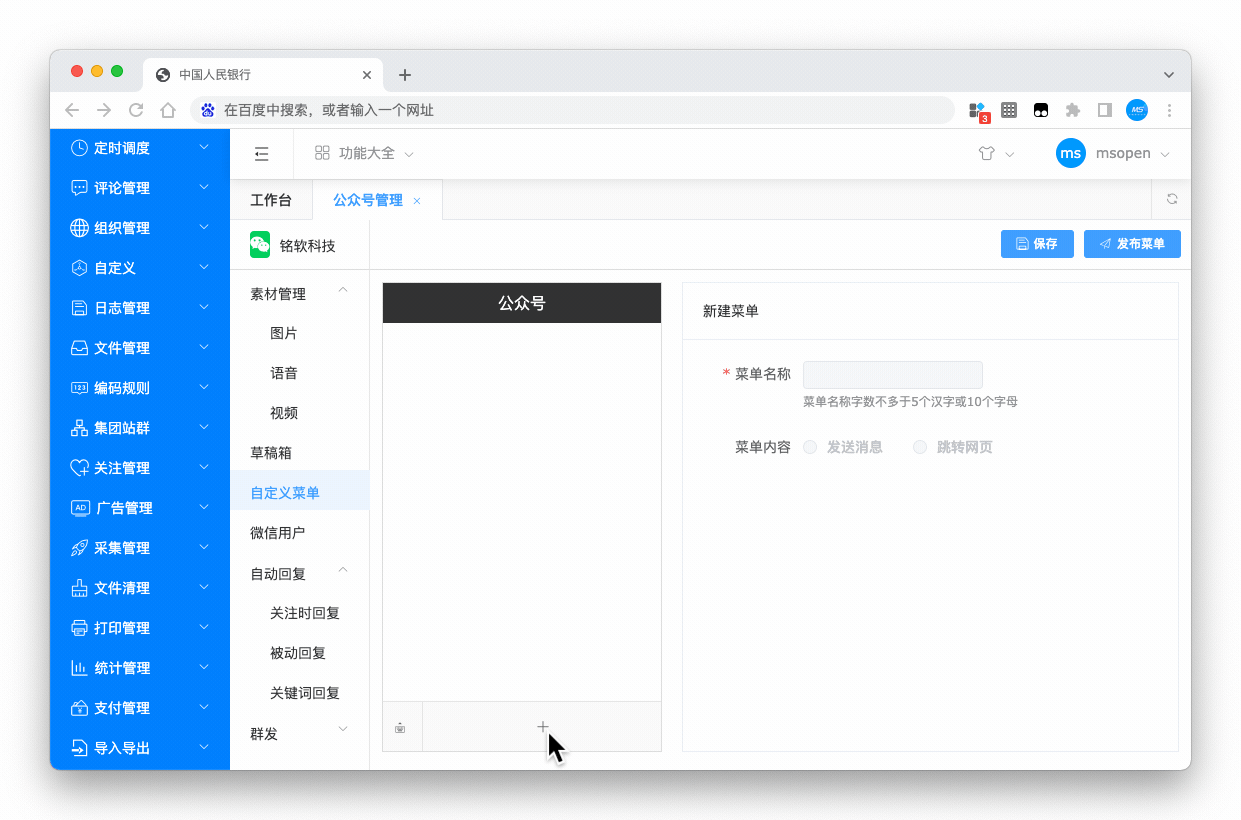Reload page using browser refresh icon
The height and width of the screenshot is (820, 1241).
[x=136, y=110]
